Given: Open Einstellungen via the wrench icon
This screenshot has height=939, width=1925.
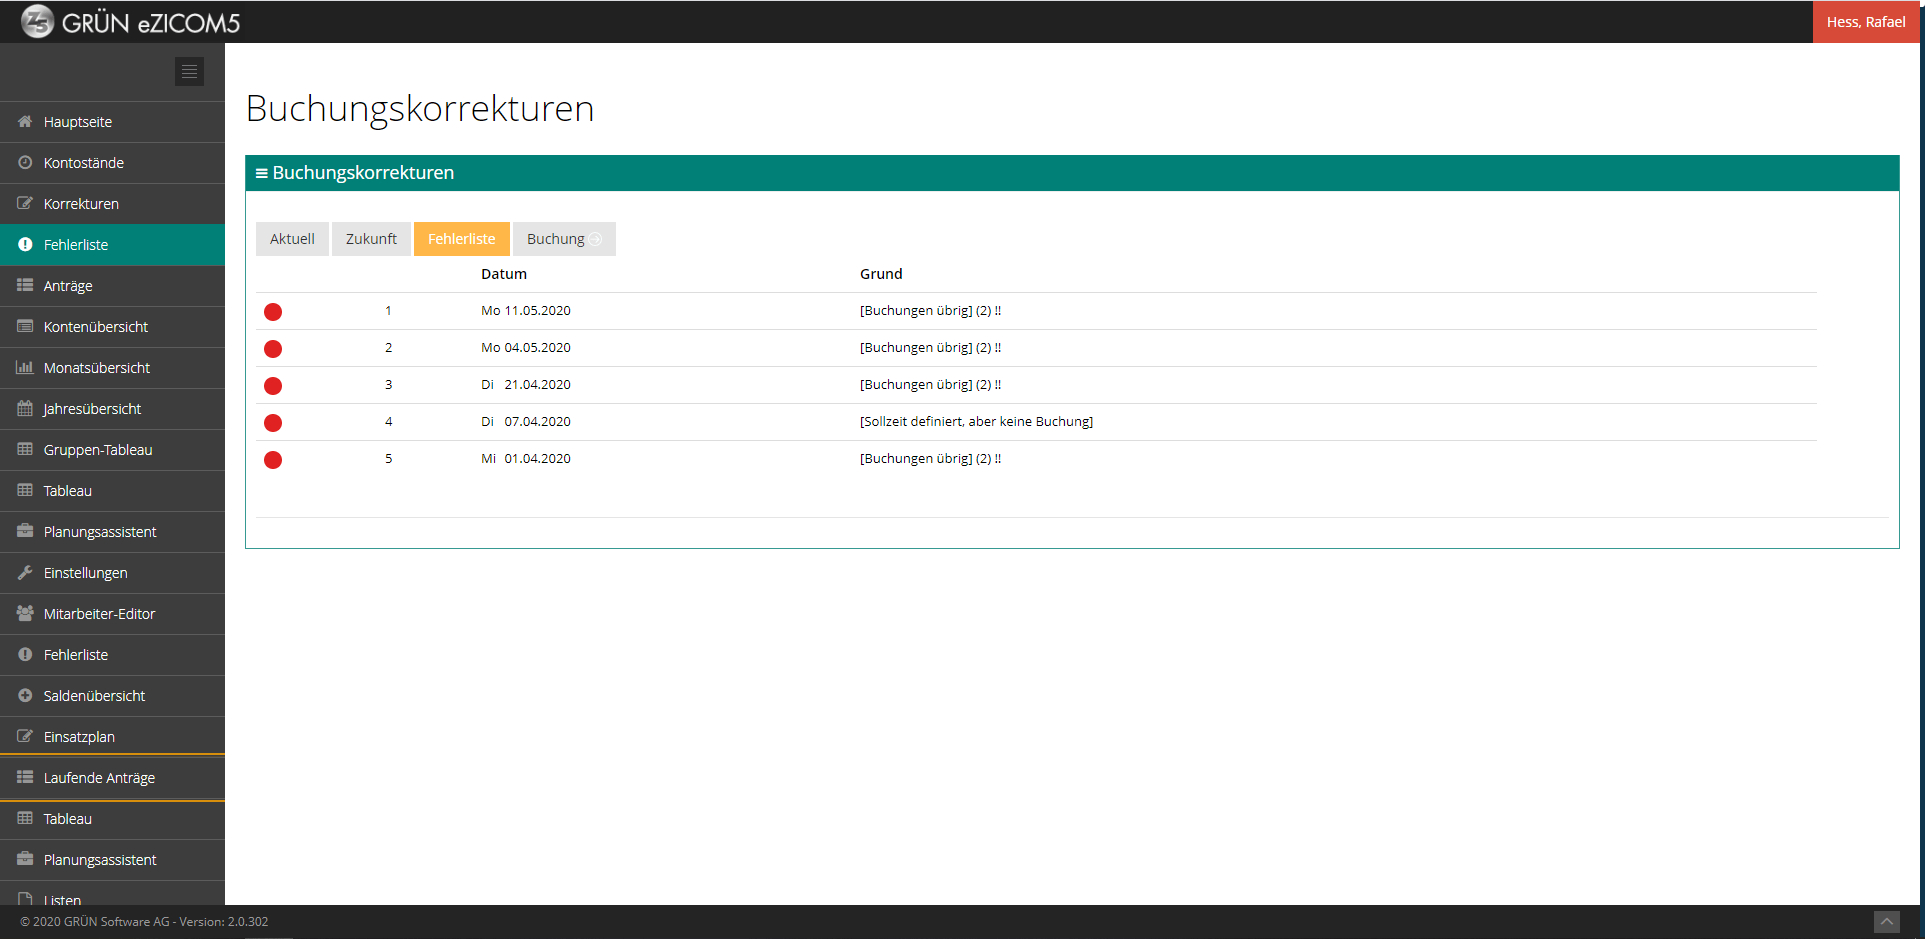Looking at the screenshot, I should [25, 572].
